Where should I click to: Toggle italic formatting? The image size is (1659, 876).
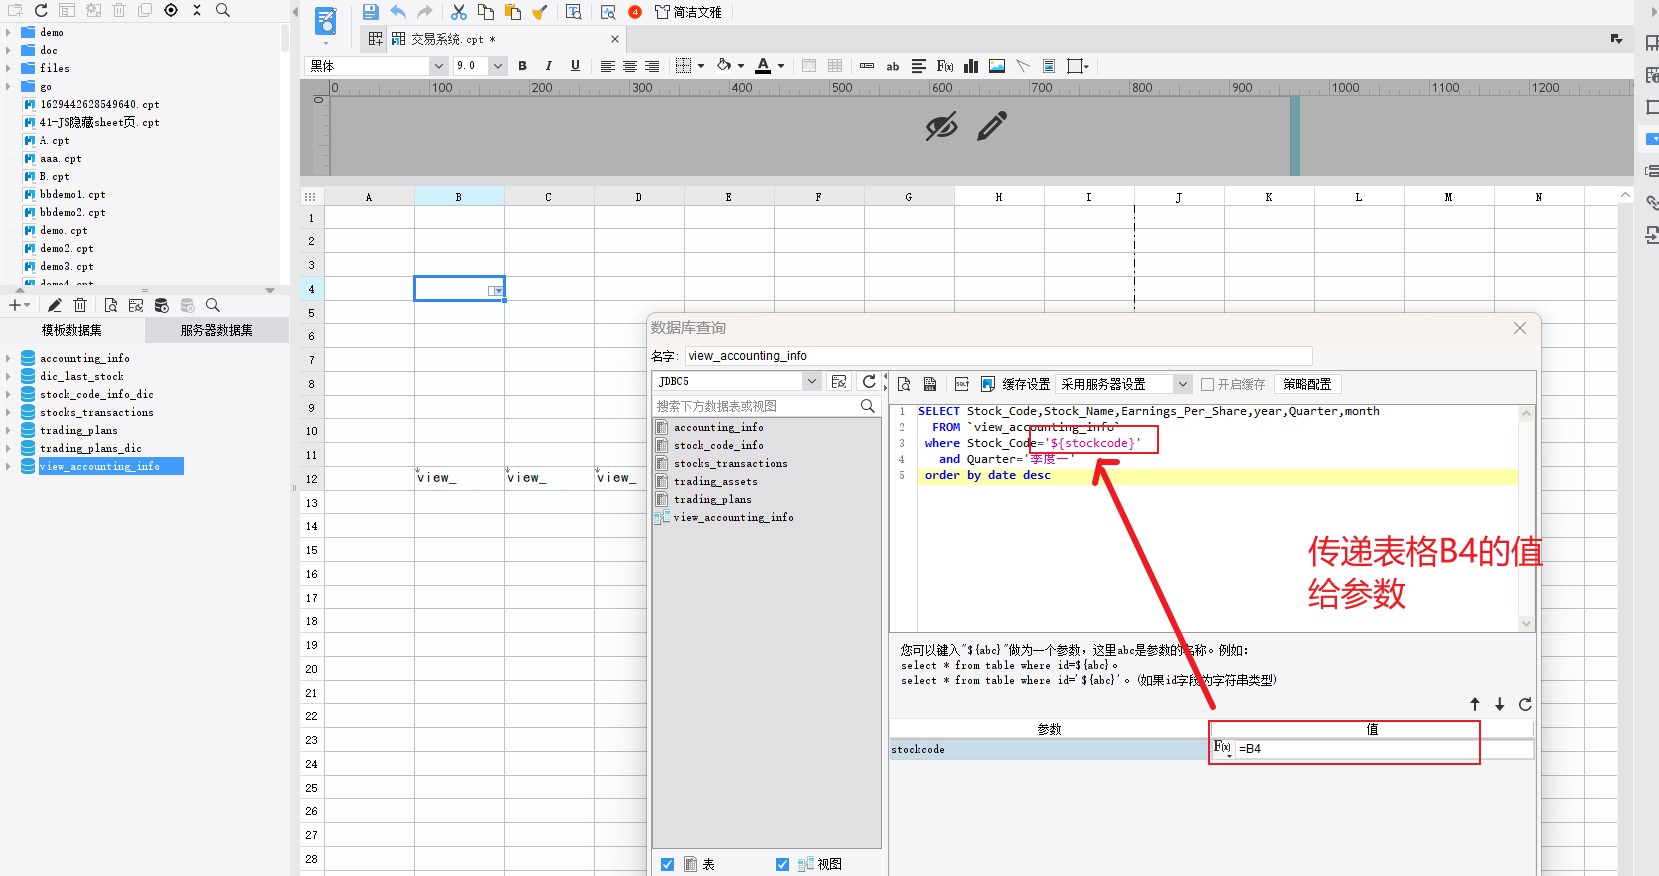pos(548,66)
